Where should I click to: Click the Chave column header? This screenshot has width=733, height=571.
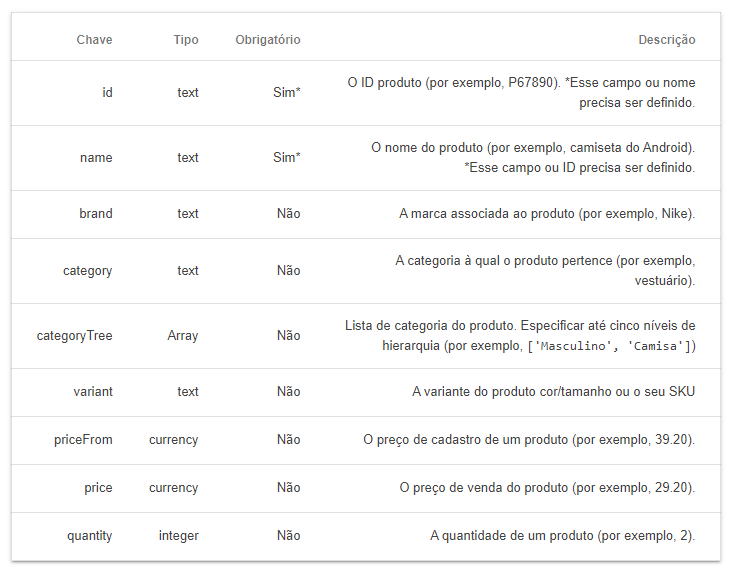pos(94,40)
